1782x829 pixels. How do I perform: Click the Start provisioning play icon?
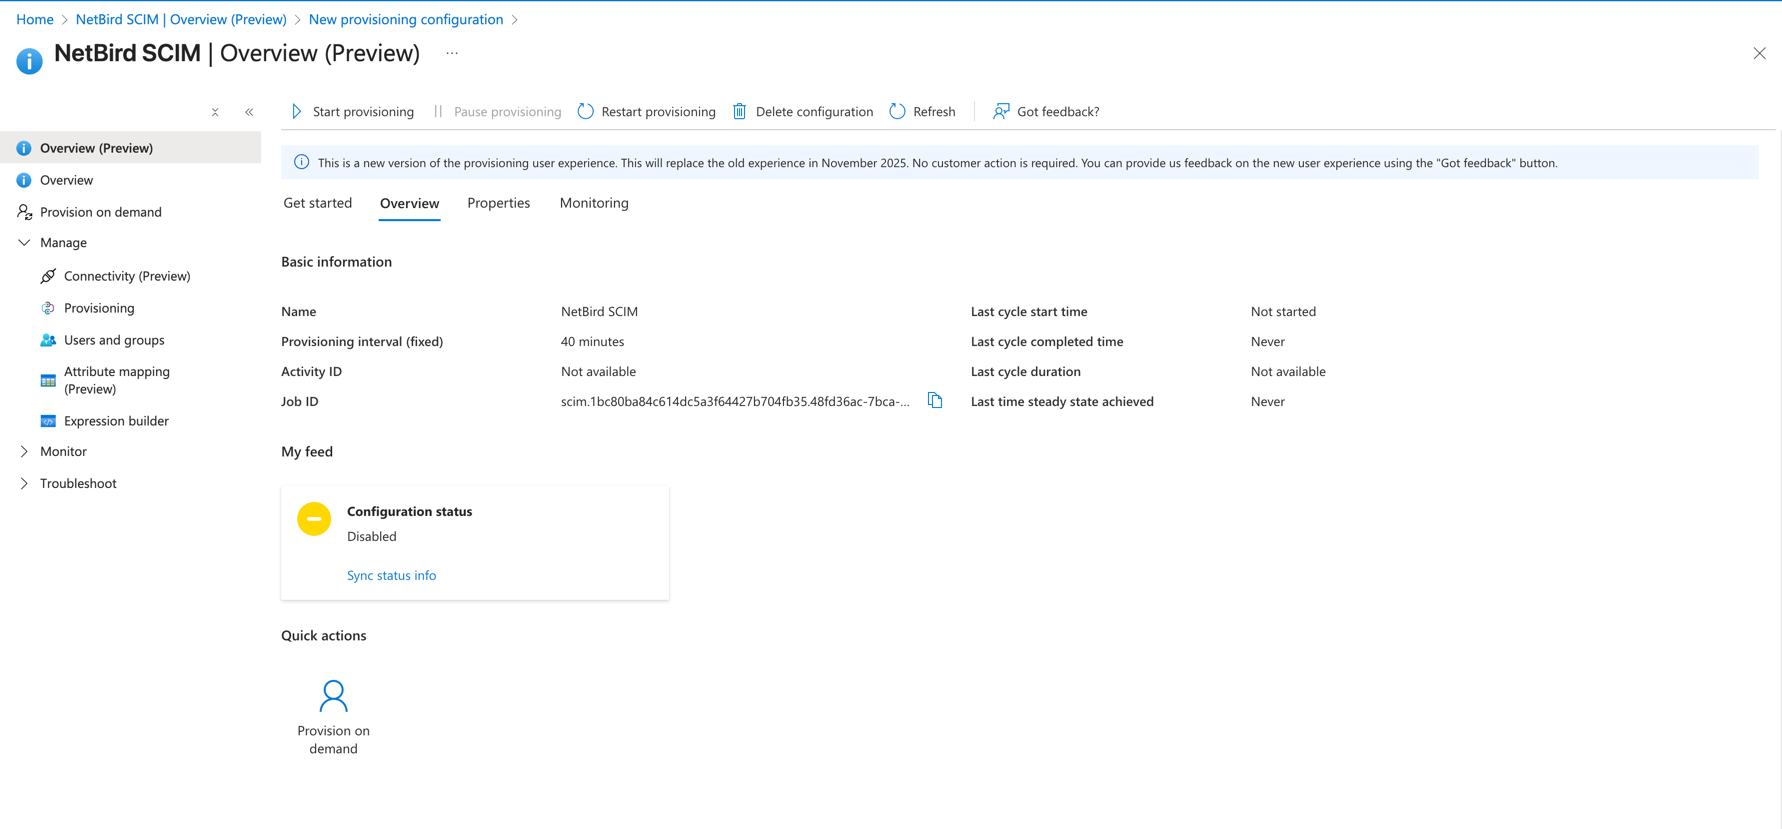(297, 112)
